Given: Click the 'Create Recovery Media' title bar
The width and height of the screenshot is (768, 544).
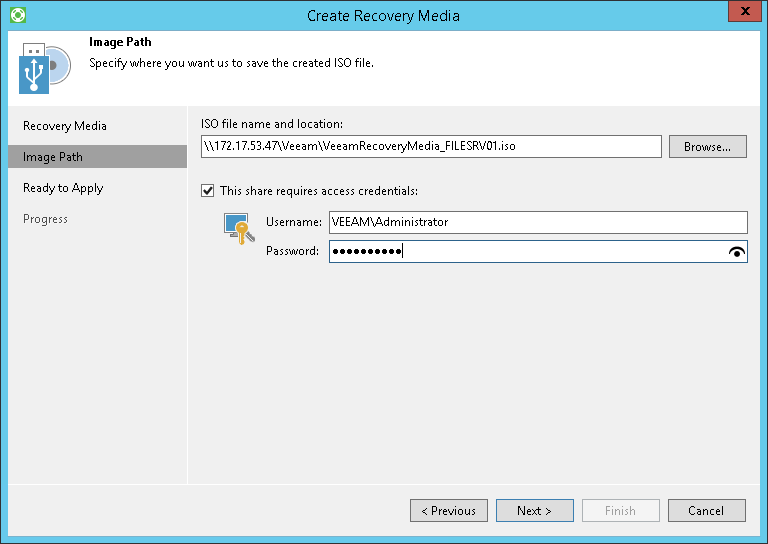Looking at the screenshot, I should 384,15.
